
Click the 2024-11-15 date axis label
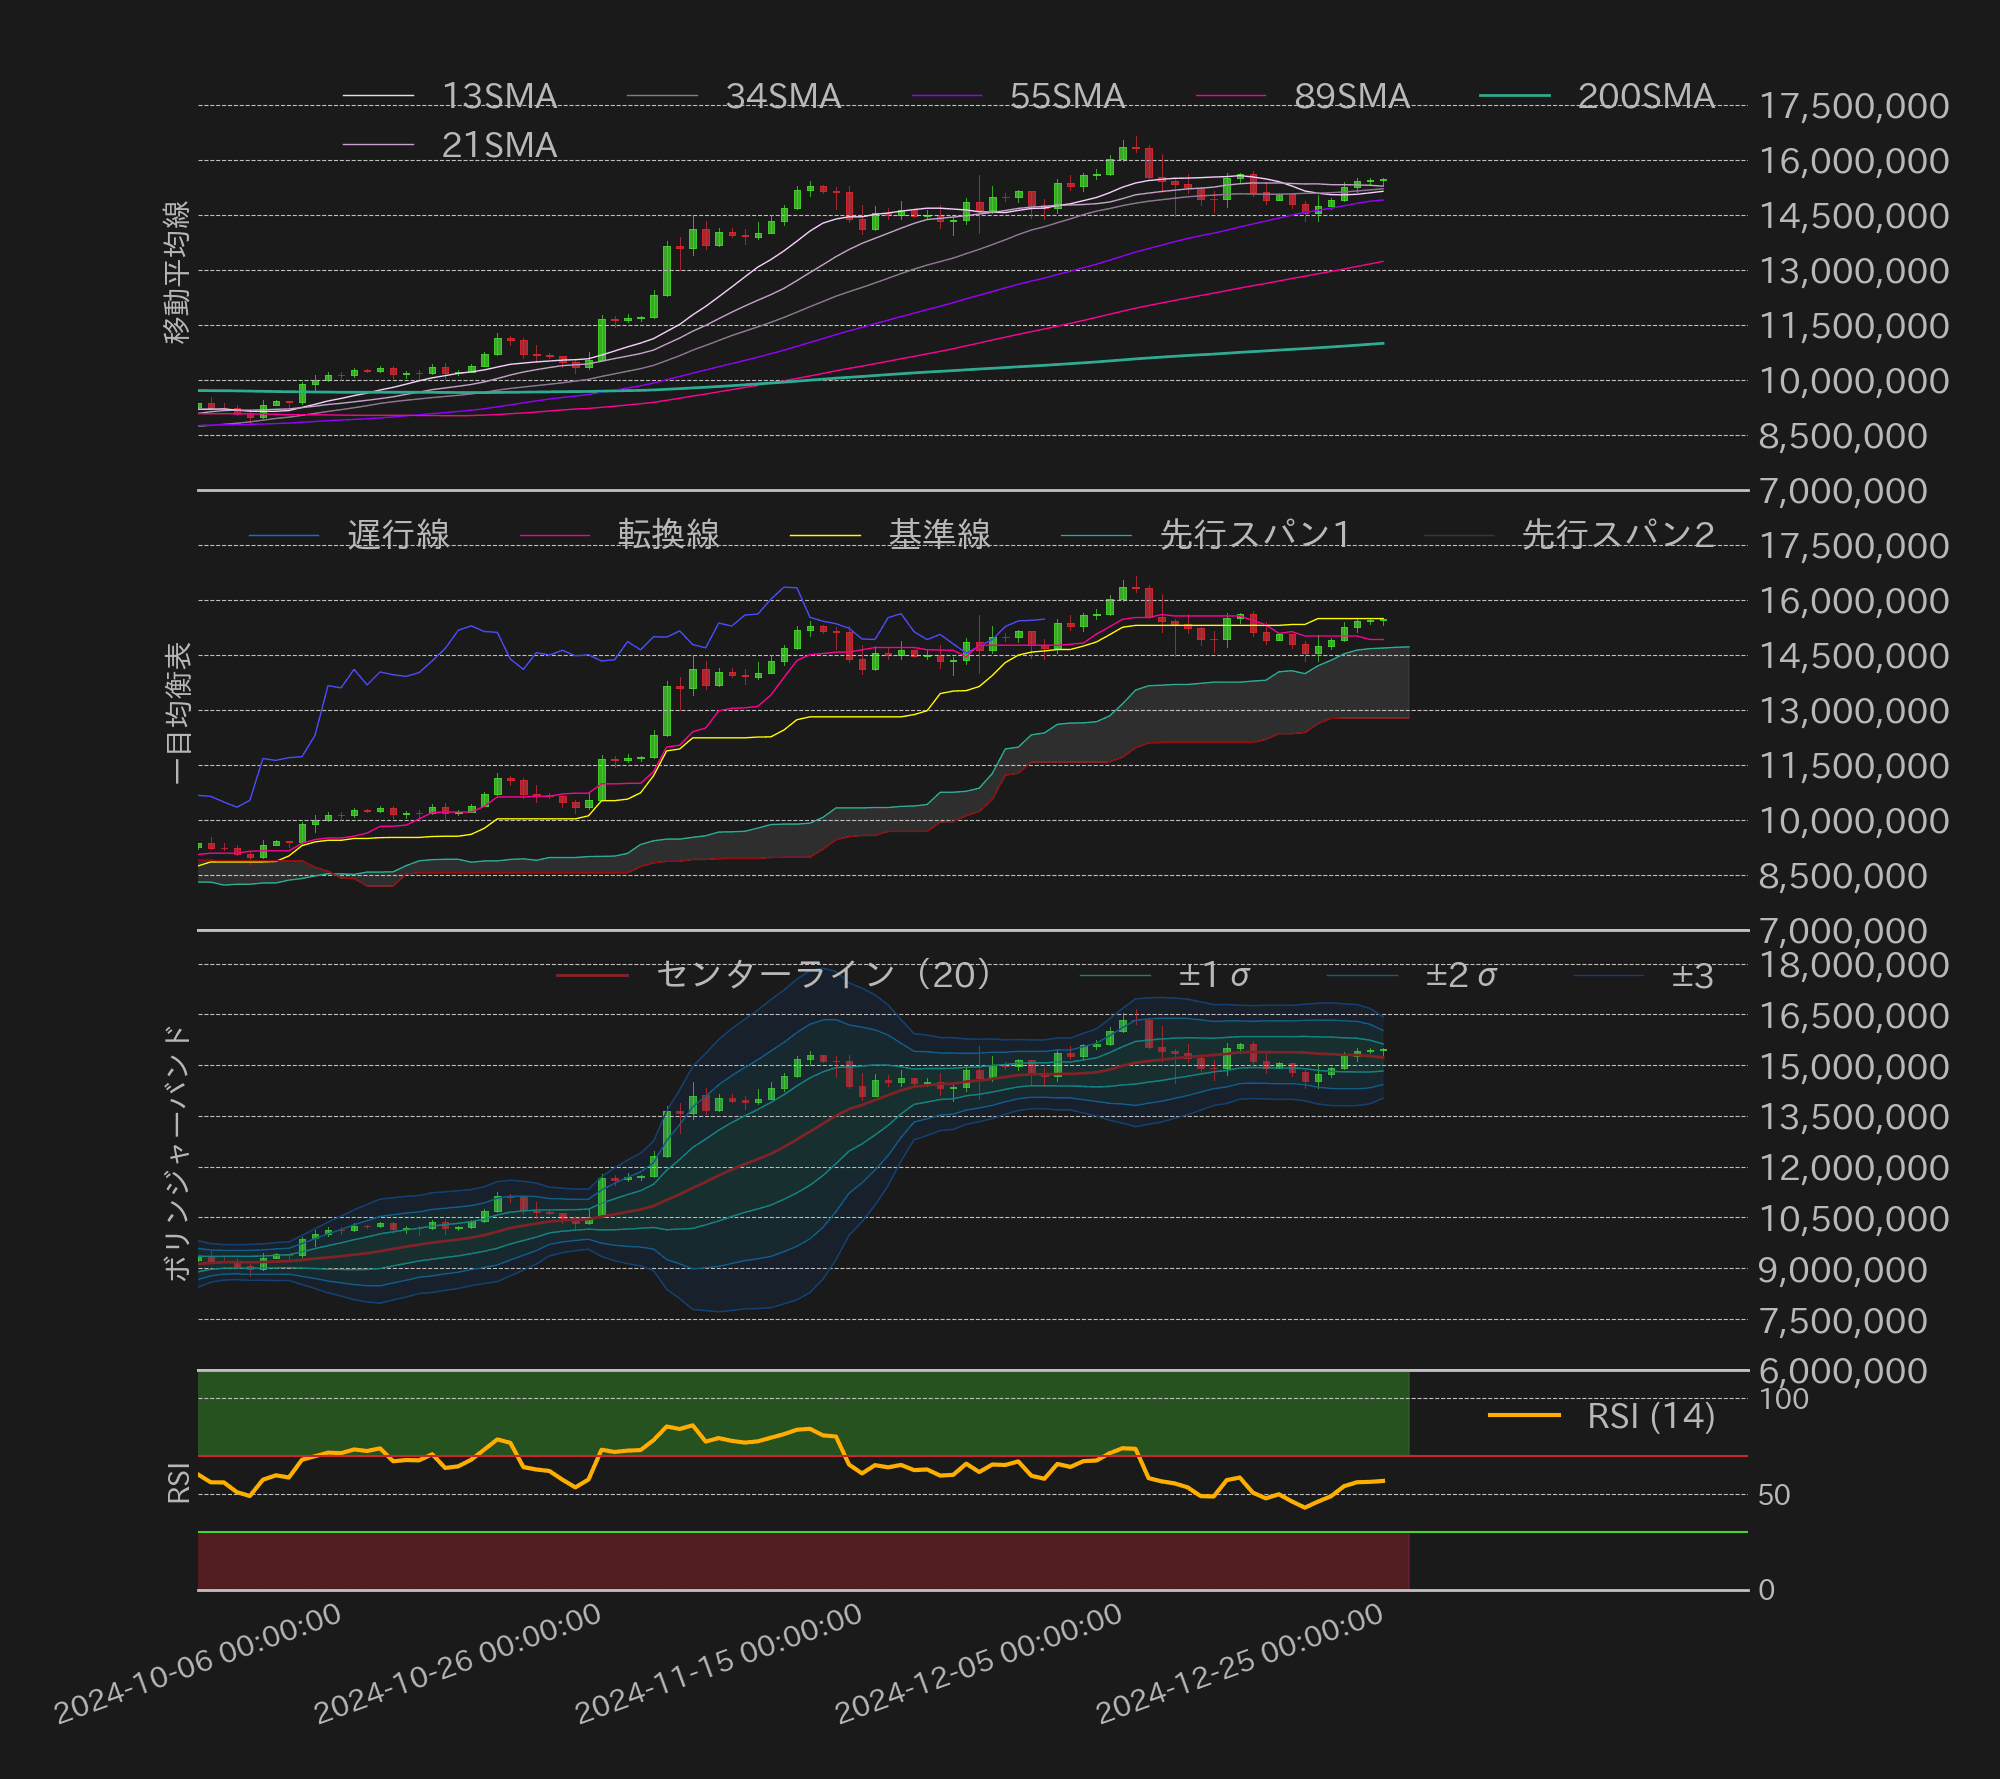click(718, 1664)
